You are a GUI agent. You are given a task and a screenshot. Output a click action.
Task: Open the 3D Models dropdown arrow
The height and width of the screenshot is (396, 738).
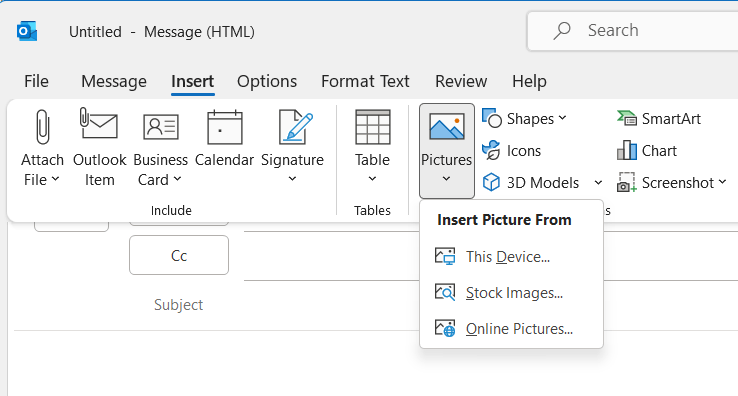(x=598, y=182)
